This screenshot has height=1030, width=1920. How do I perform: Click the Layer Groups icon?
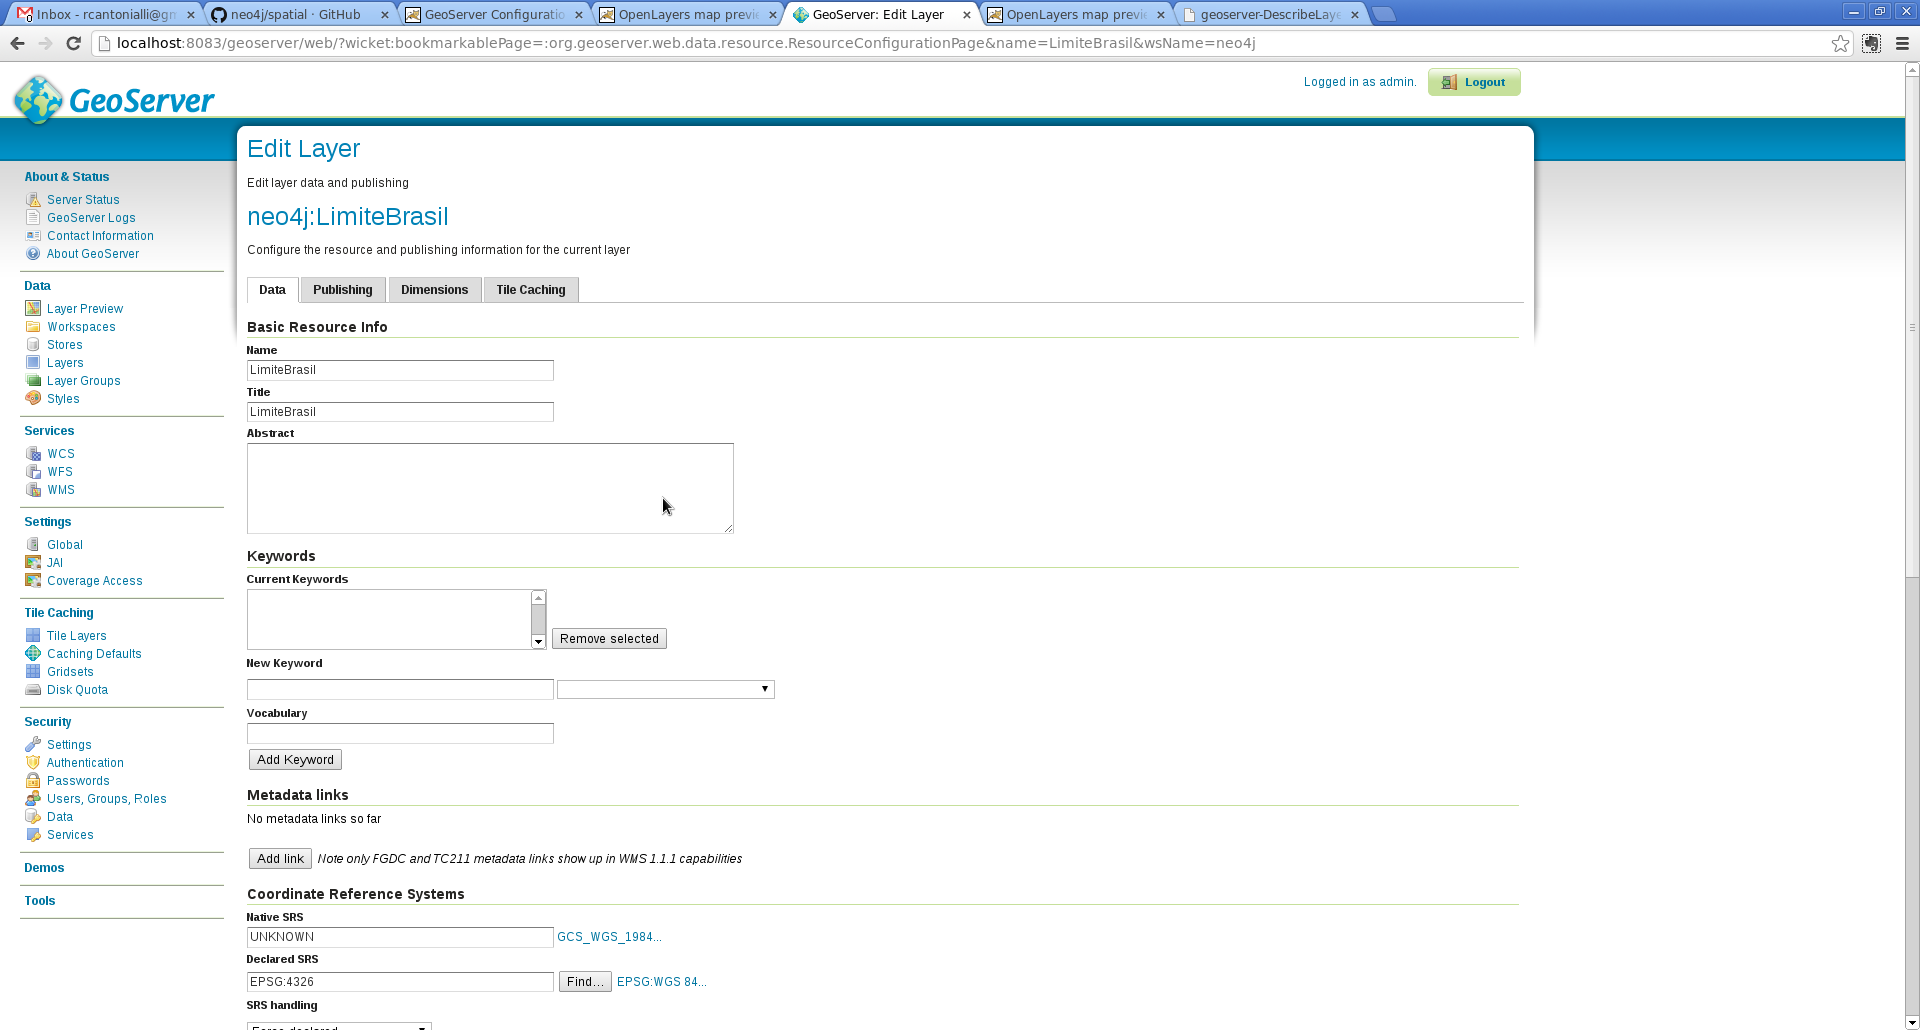coord(33,381)
